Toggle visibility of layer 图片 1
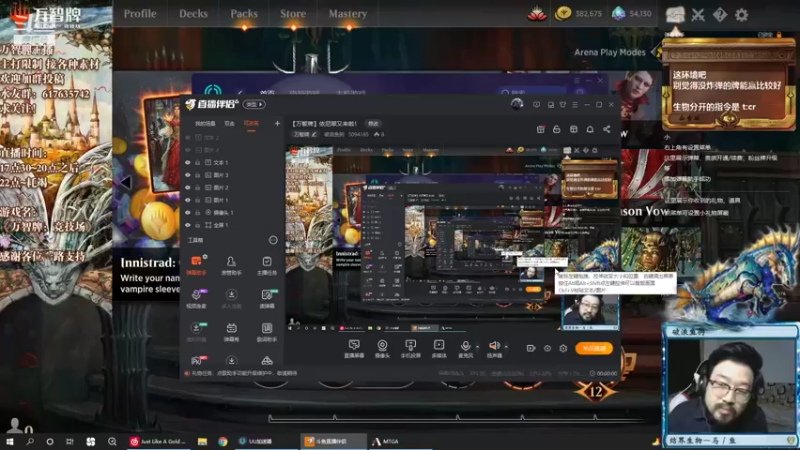This screenshot has height=450, width=800. (x=188, y=200)
